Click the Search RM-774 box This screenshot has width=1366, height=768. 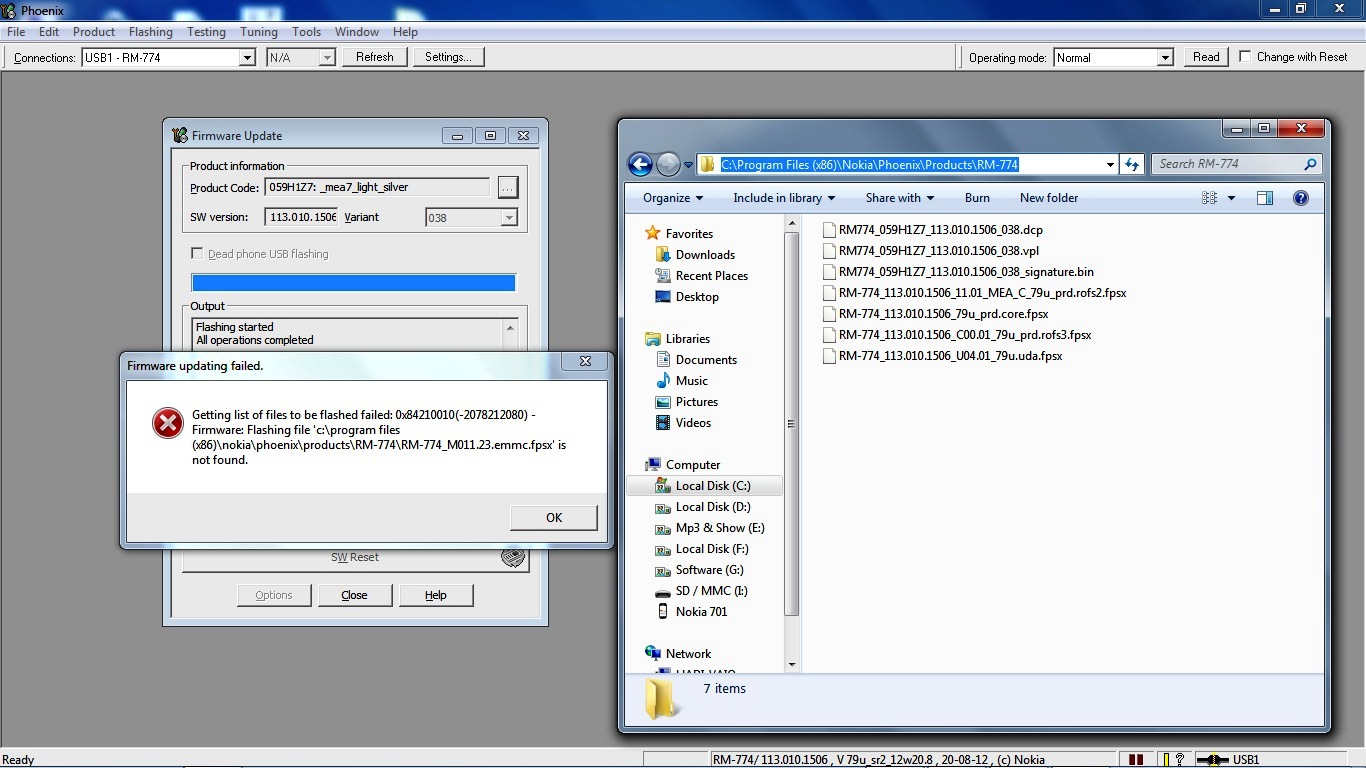pyautogui.click(x=1236, y=164)
